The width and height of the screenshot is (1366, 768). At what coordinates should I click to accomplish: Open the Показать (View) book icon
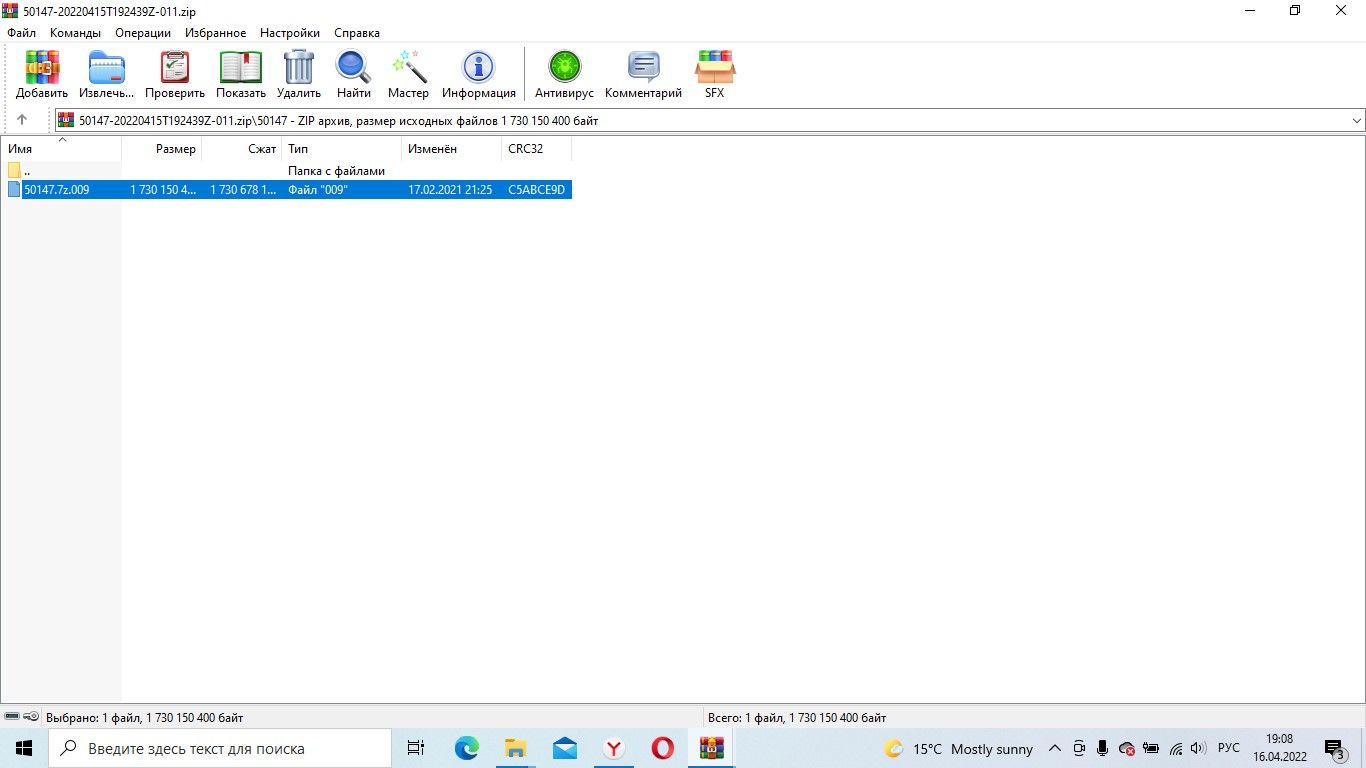(x=241, y=68)
